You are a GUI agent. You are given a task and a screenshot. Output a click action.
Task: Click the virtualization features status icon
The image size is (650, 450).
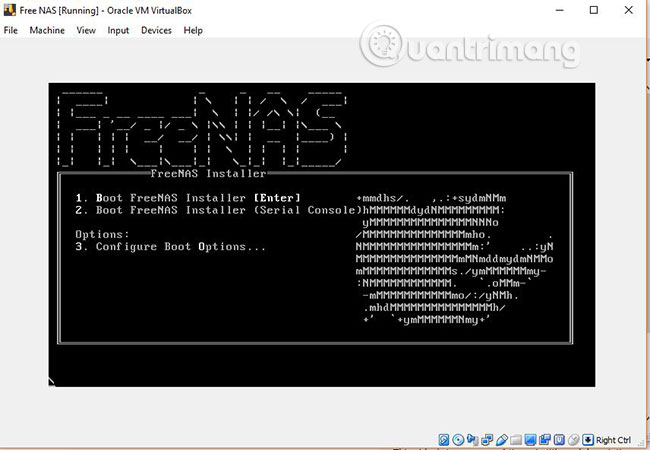click(560, 440)
